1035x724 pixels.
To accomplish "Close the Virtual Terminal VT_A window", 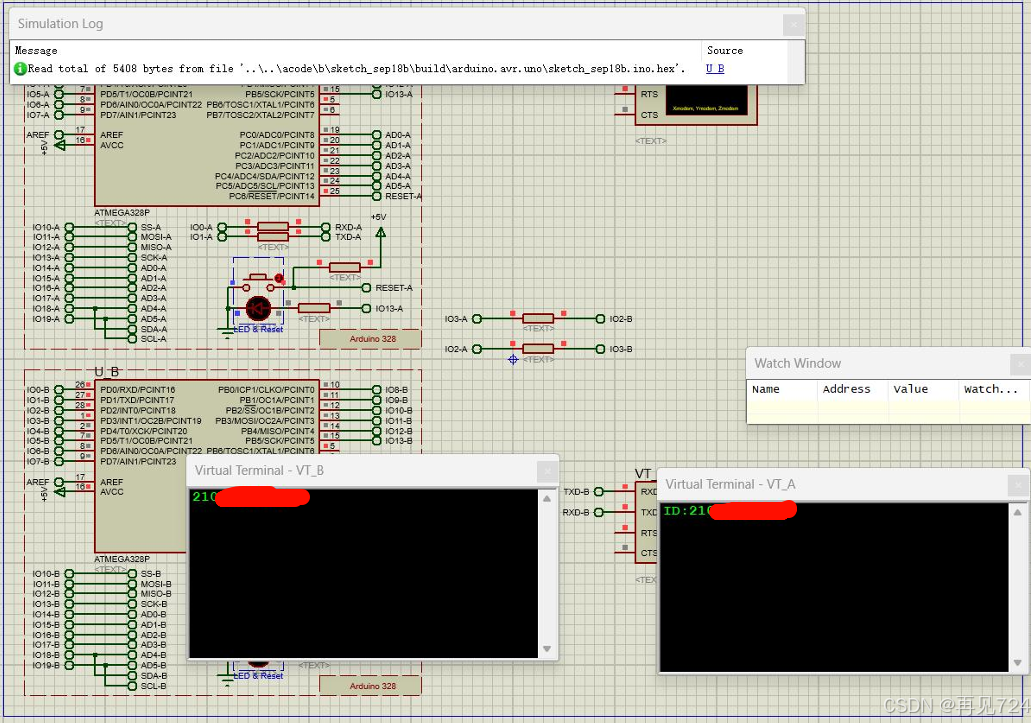I will [x=1018, y=485].
